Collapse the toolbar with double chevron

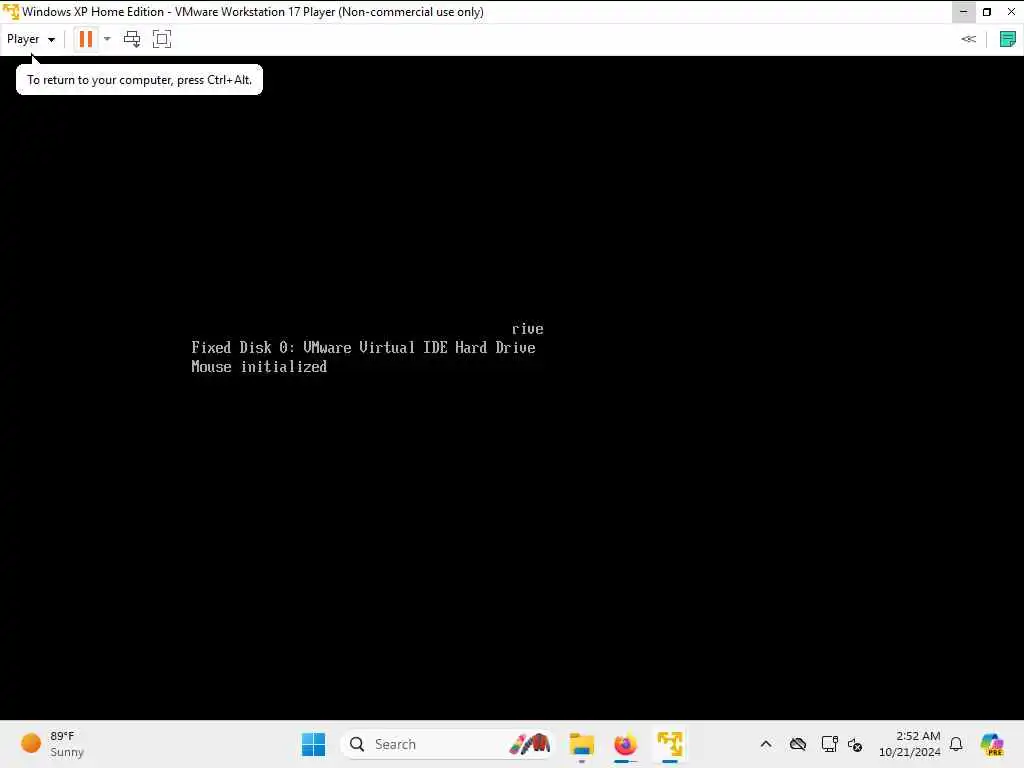[968, 39]
